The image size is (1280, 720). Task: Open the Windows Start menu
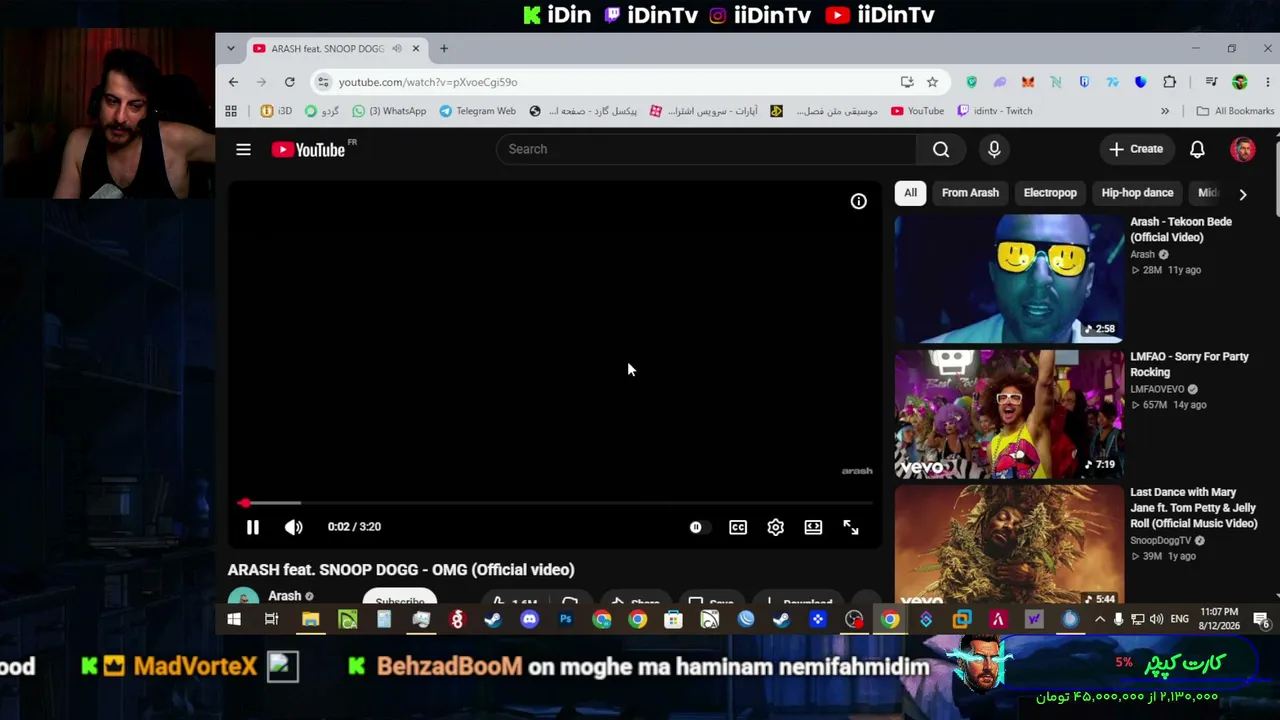pyautogui.click(x=234, y=620)
